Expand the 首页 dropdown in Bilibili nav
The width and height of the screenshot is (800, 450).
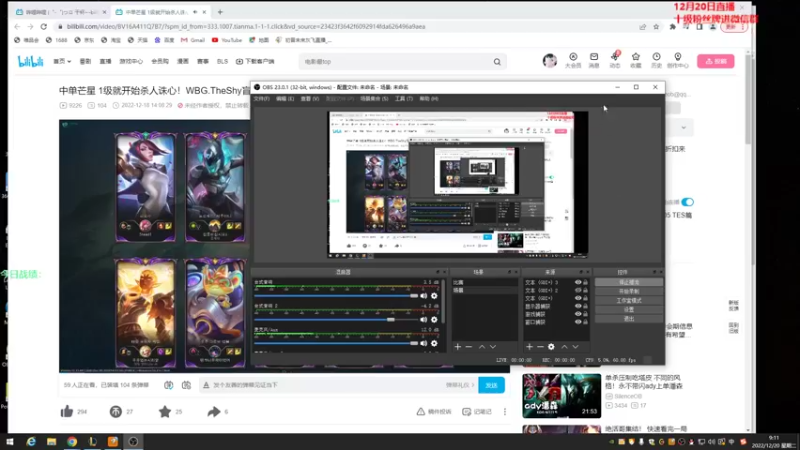click(x=62, y=61)
